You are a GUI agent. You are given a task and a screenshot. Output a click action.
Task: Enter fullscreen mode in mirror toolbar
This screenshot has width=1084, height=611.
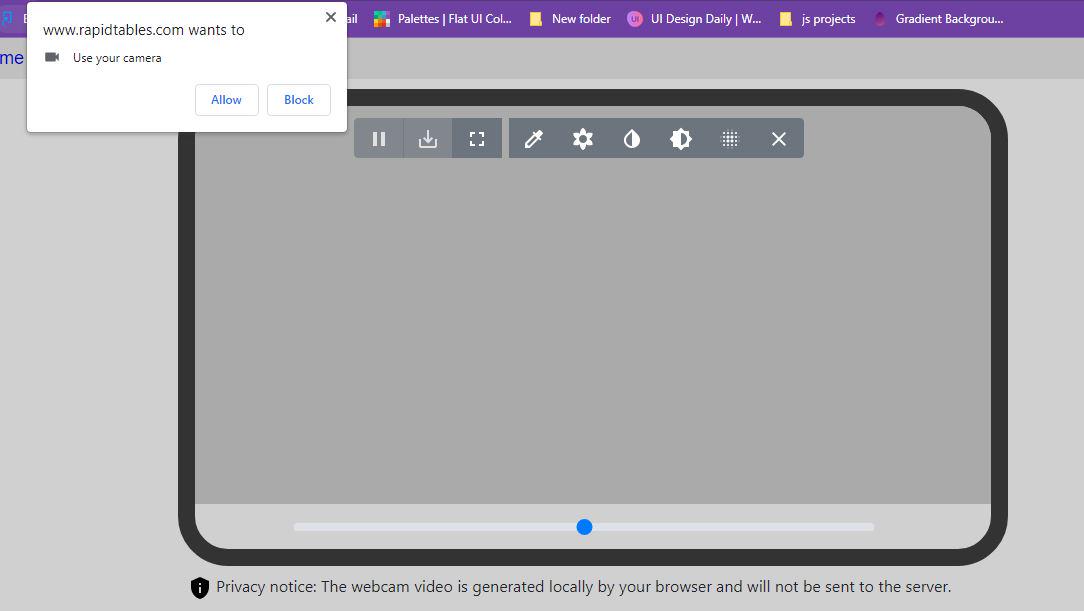477,139
